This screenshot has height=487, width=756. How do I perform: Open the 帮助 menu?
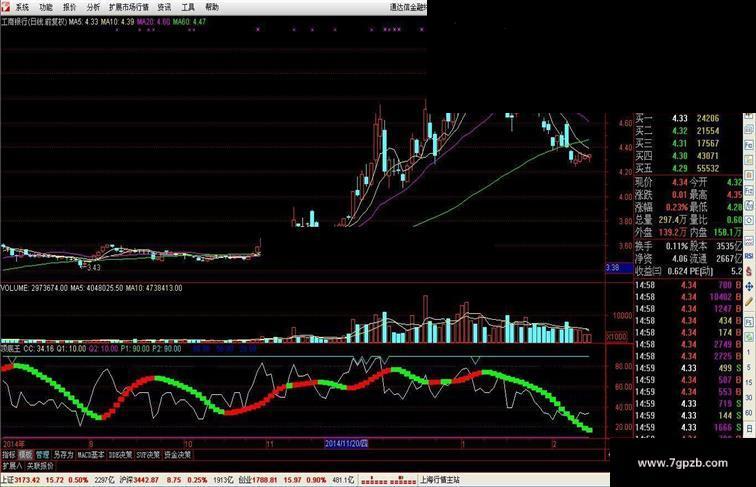pos(212,7)
